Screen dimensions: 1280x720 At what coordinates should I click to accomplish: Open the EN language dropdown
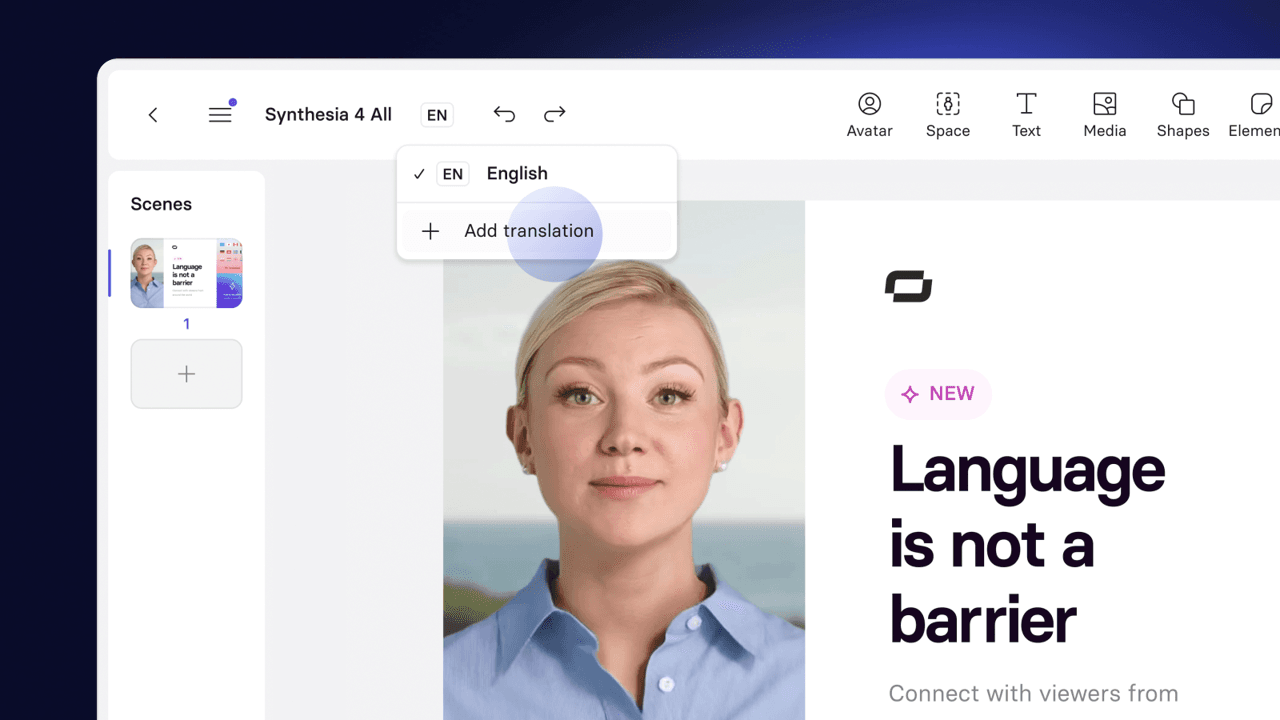[x=436, y=114]
